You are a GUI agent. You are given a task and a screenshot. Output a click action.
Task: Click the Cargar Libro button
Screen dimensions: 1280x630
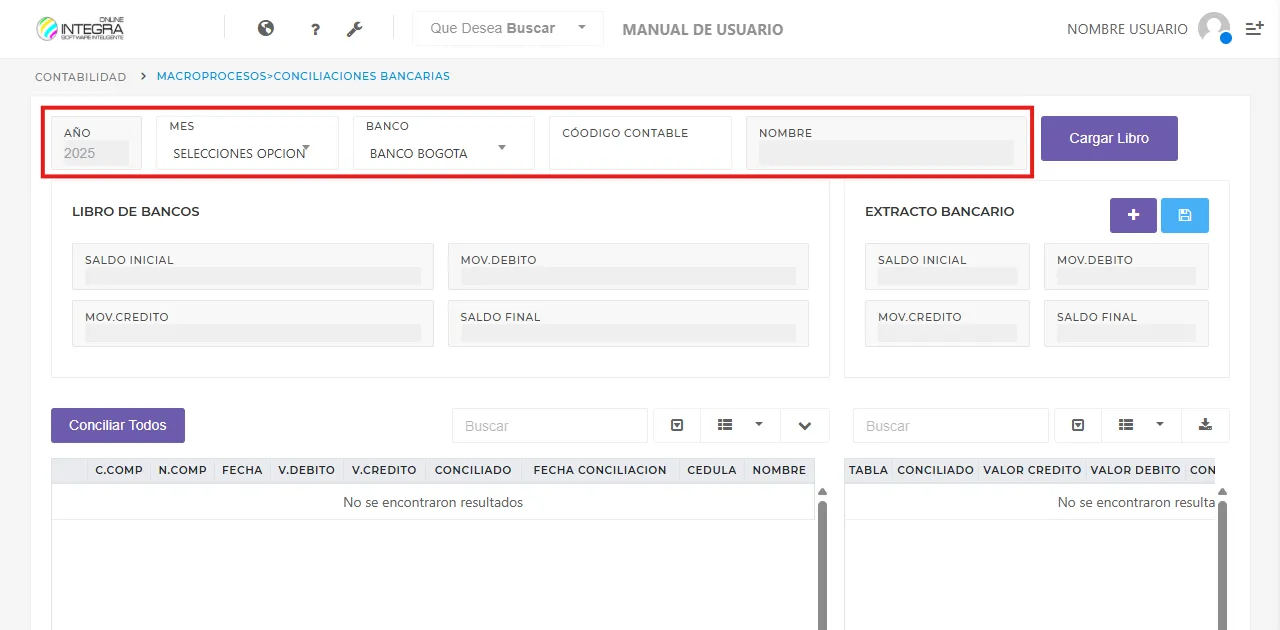point(1109,138)
